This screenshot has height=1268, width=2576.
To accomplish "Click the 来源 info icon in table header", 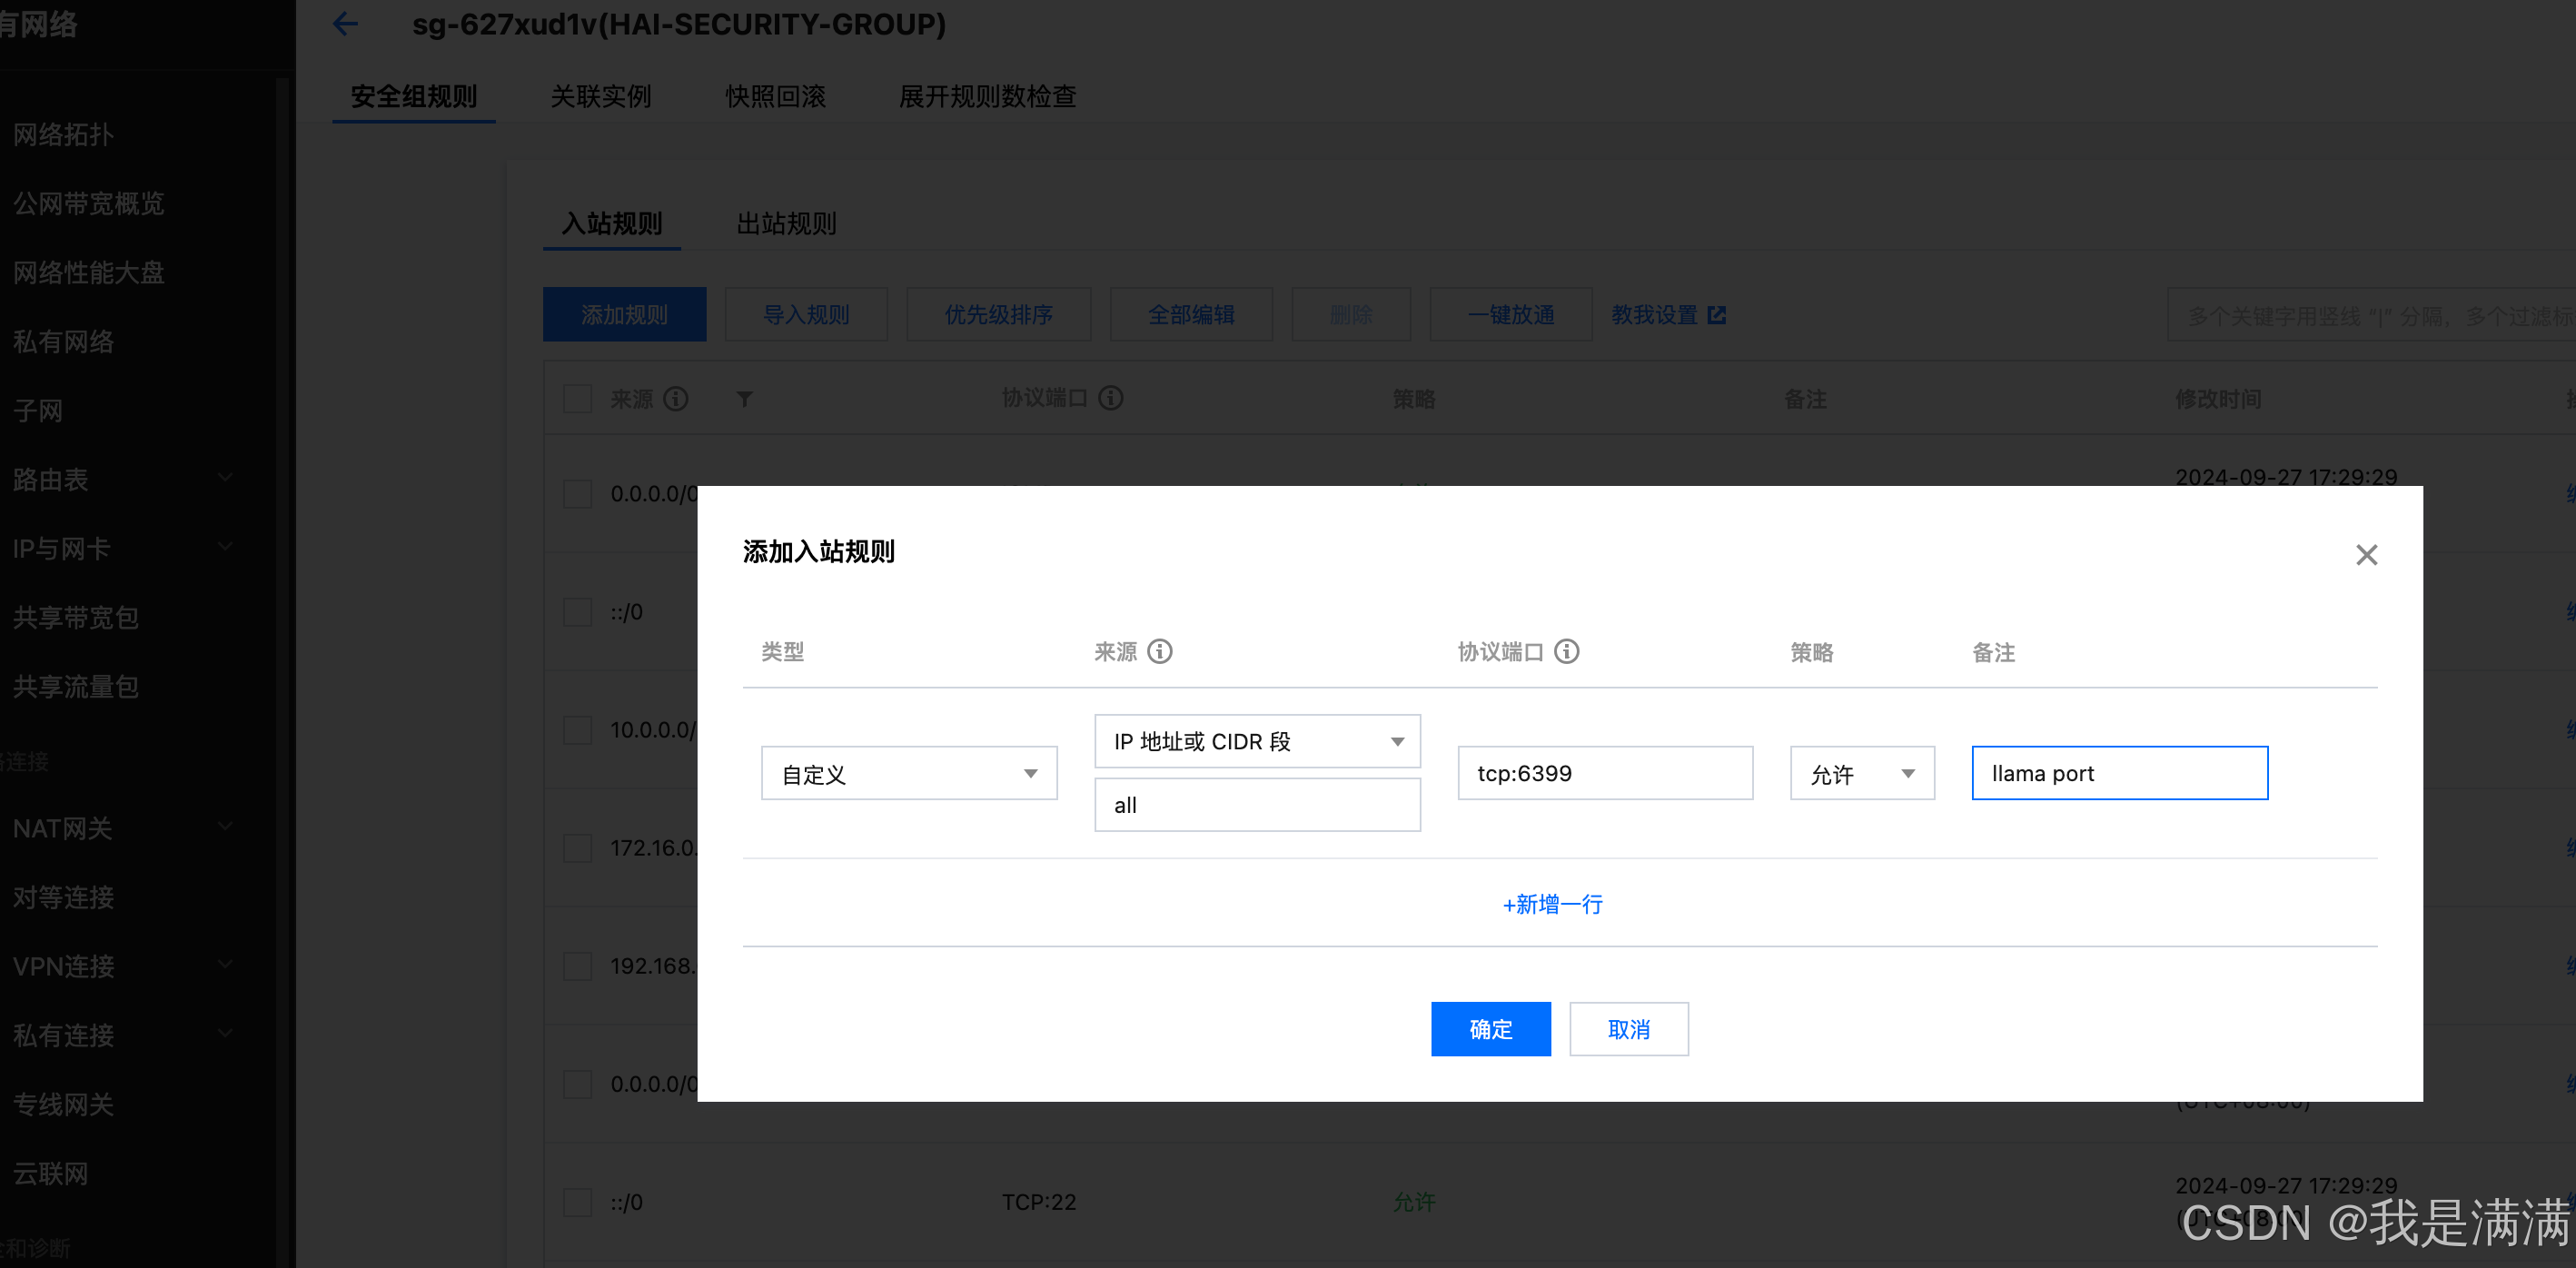I will pyautogui.click(x=676, y=399).
